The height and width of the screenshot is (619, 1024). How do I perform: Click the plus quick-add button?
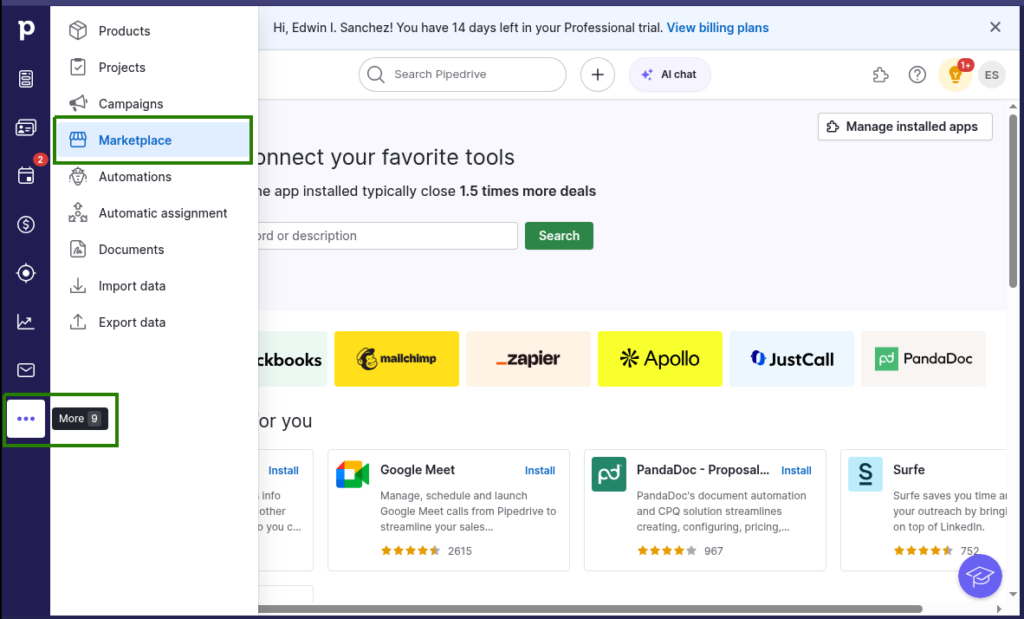coord(597,74)
